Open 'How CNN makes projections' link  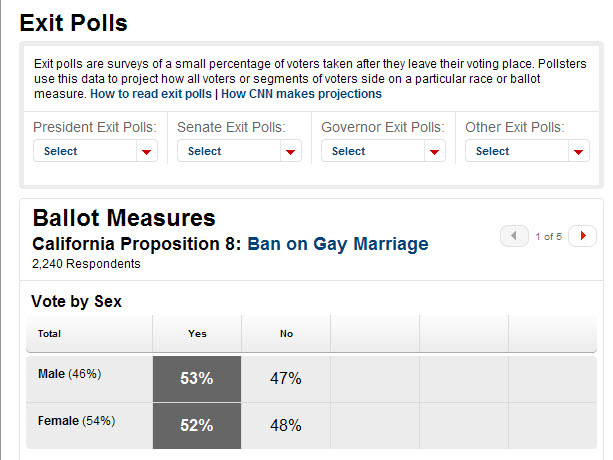coord(301,94)
